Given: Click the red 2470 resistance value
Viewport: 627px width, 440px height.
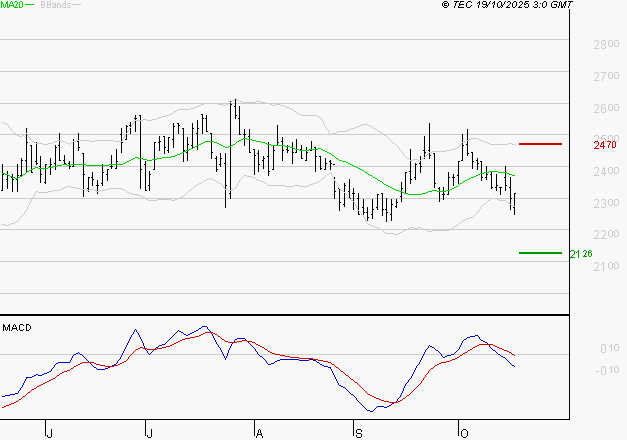Looking at the screenshot, I should coord(605,145).
